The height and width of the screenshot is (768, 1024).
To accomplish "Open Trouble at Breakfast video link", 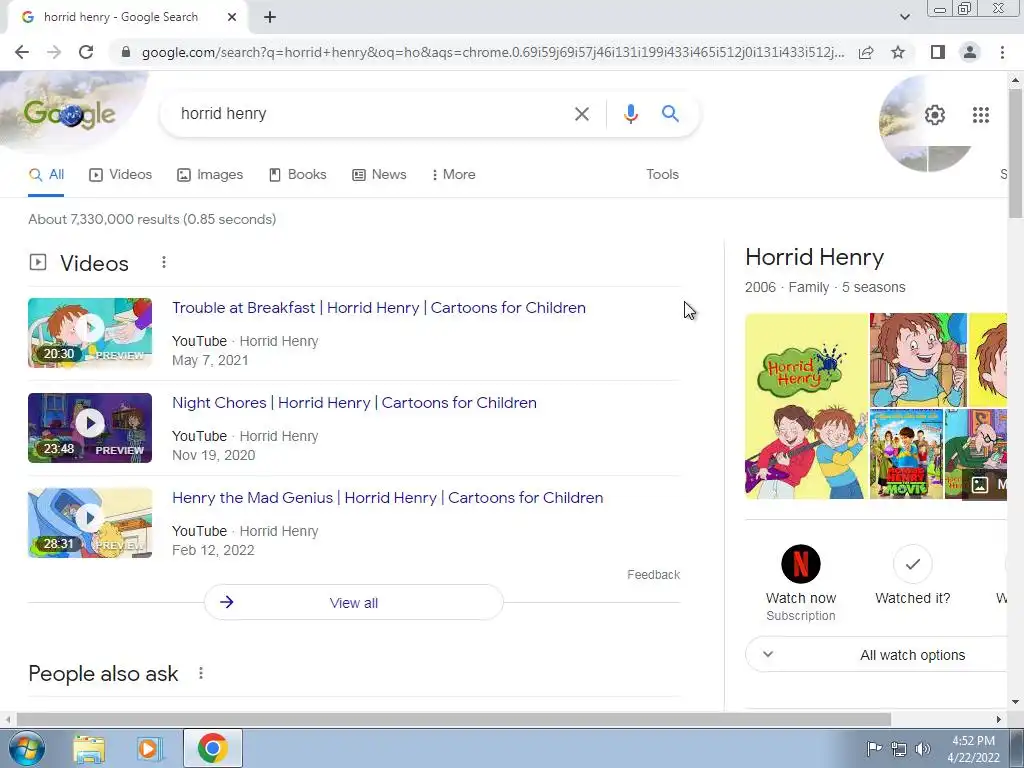I will click(x=379, y=308).
